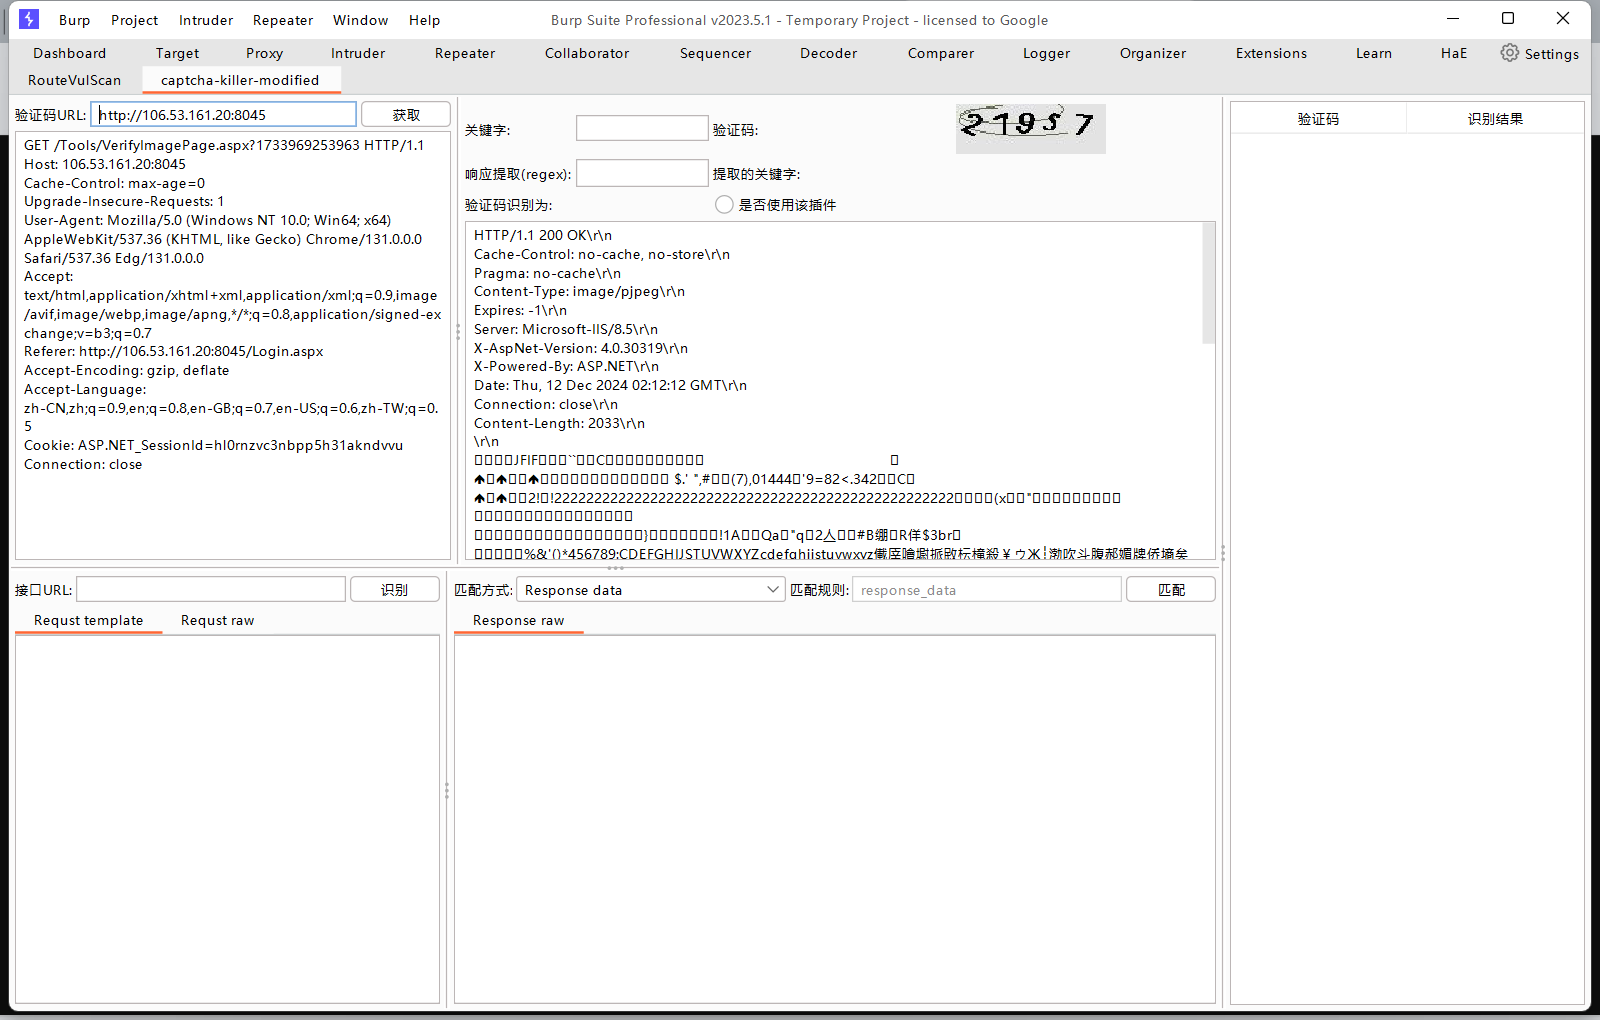Viewport: 1600px width, 1020px height.
Task: Click the captcha image preview
Action: (1030, 128)
